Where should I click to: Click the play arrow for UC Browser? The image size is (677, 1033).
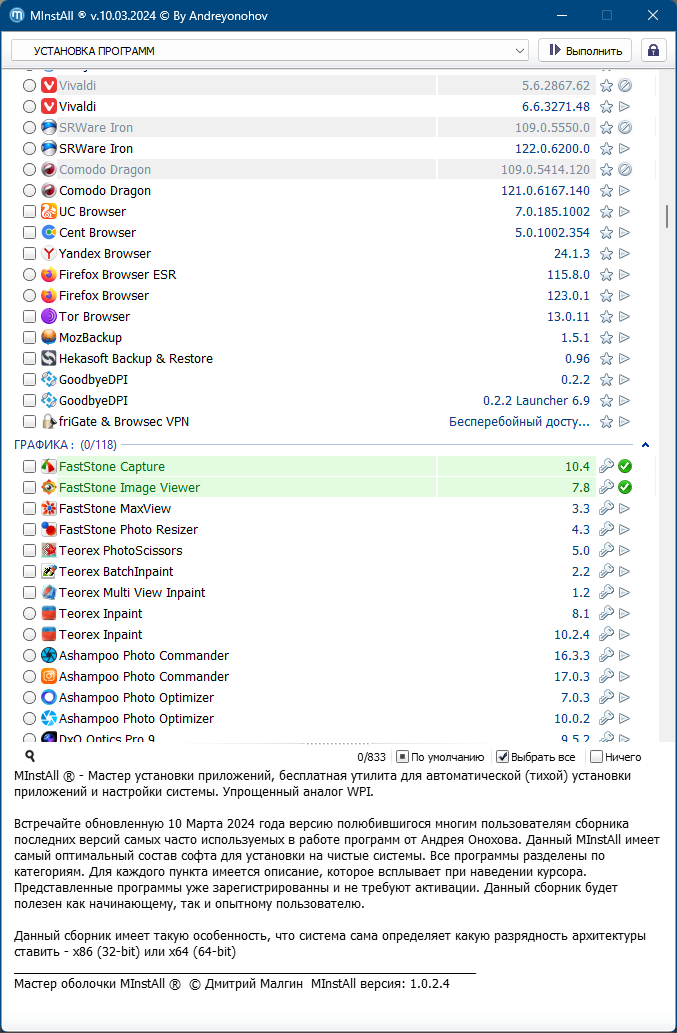click(x=625, y=212)
